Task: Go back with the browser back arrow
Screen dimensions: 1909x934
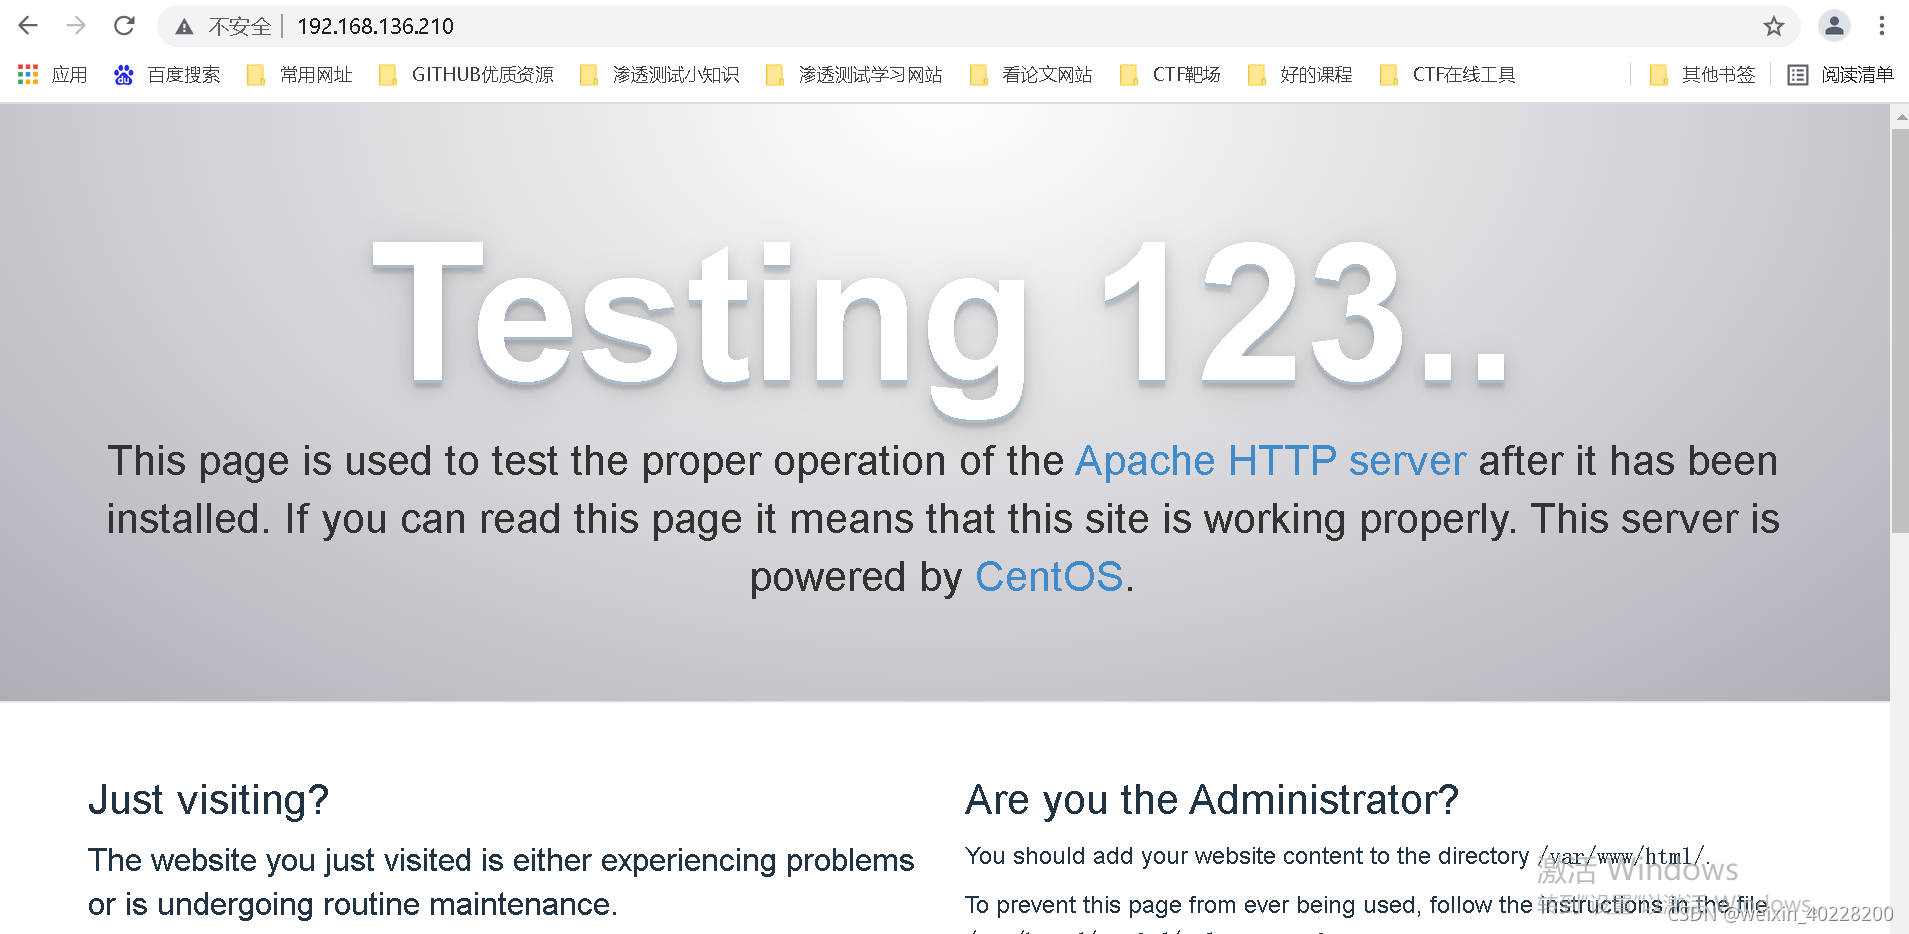Action: coord(28,26)
